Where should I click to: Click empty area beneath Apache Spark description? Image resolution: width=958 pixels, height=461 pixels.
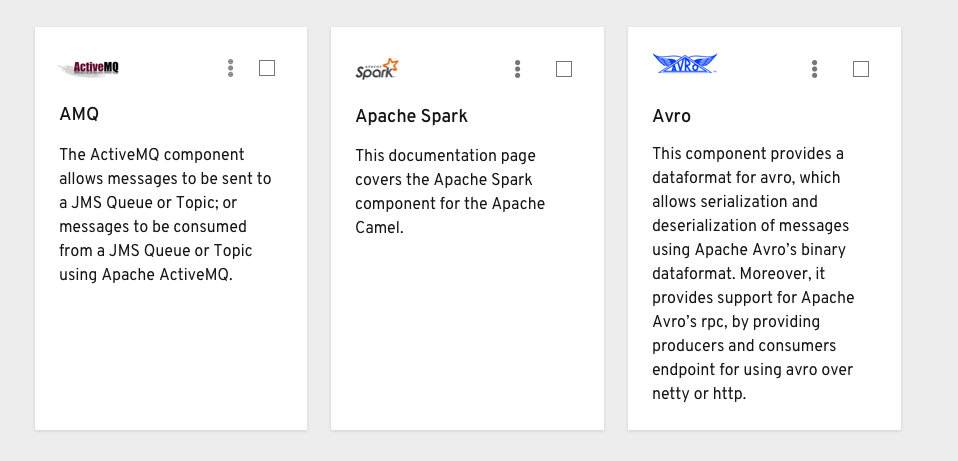pyautogui.click(x=467, y=333)
